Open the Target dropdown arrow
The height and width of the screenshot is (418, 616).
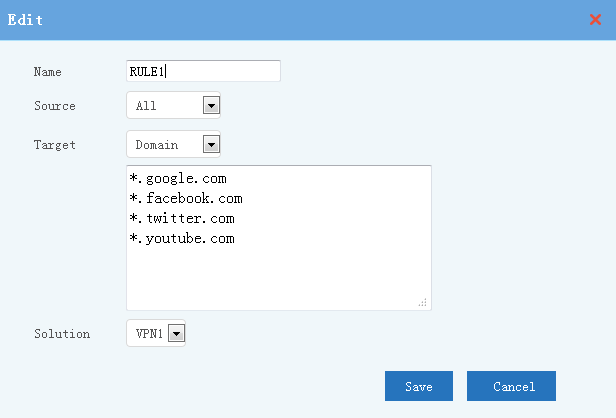click(x=211, y=144)
